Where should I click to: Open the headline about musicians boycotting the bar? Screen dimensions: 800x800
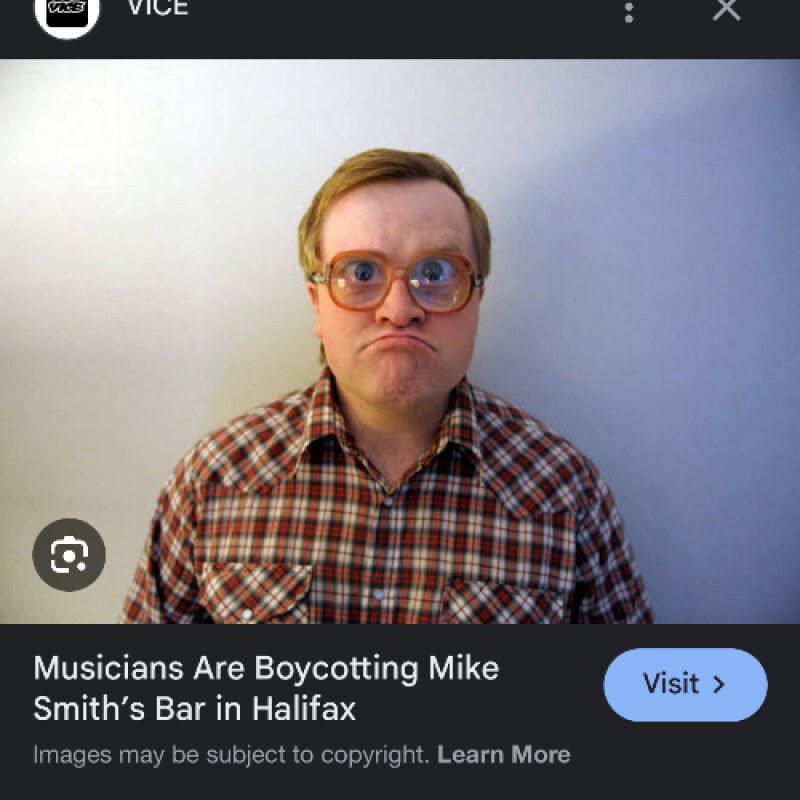[266, 688]
